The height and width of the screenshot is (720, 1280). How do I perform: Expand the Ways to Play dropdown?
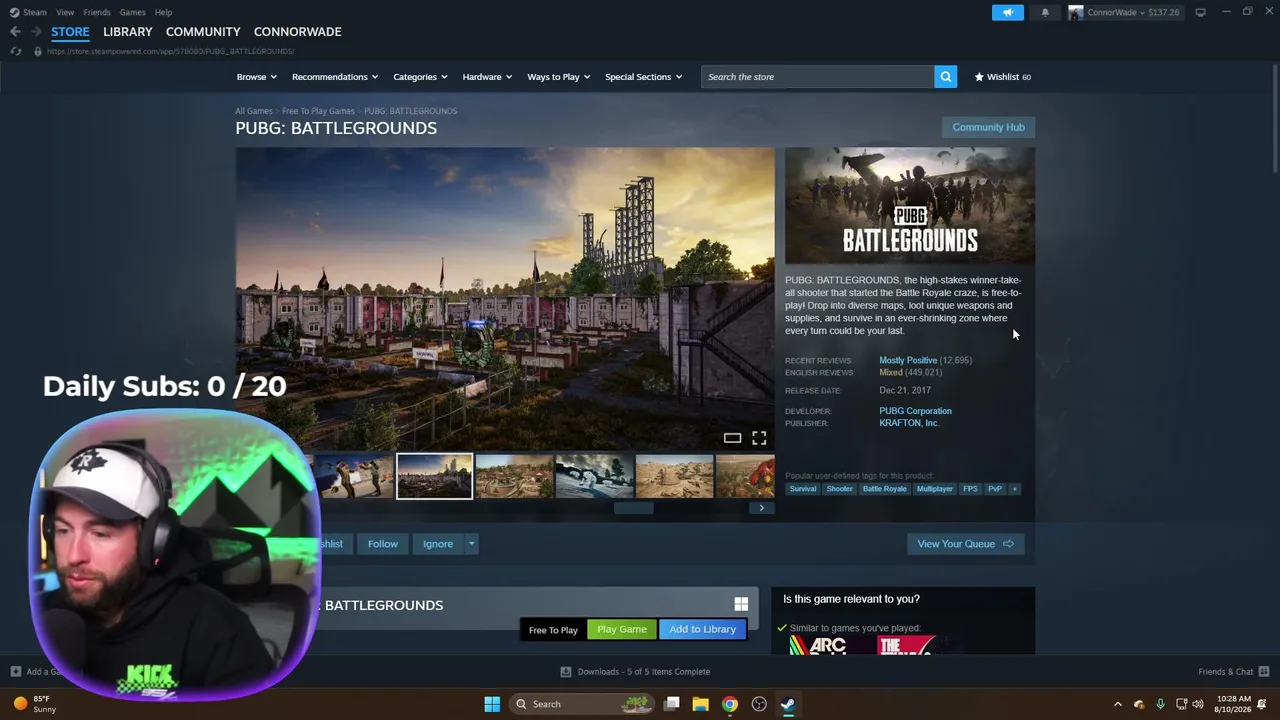(x=559, y=77)
